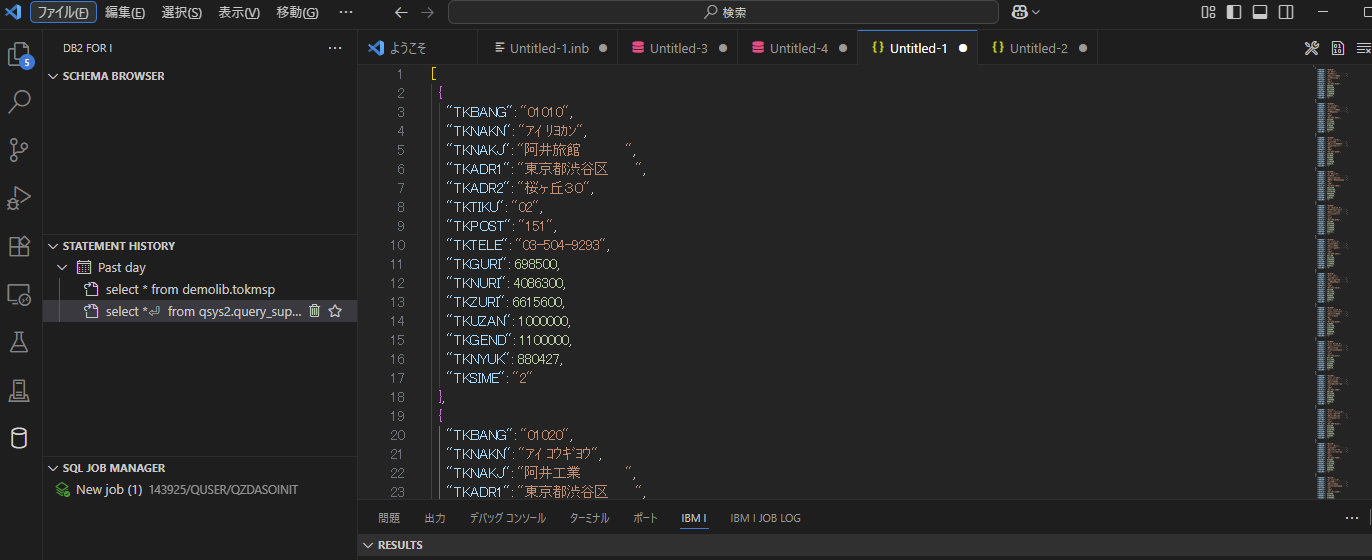
Task: Open the Testing flask view
Action: coord(20,342)
